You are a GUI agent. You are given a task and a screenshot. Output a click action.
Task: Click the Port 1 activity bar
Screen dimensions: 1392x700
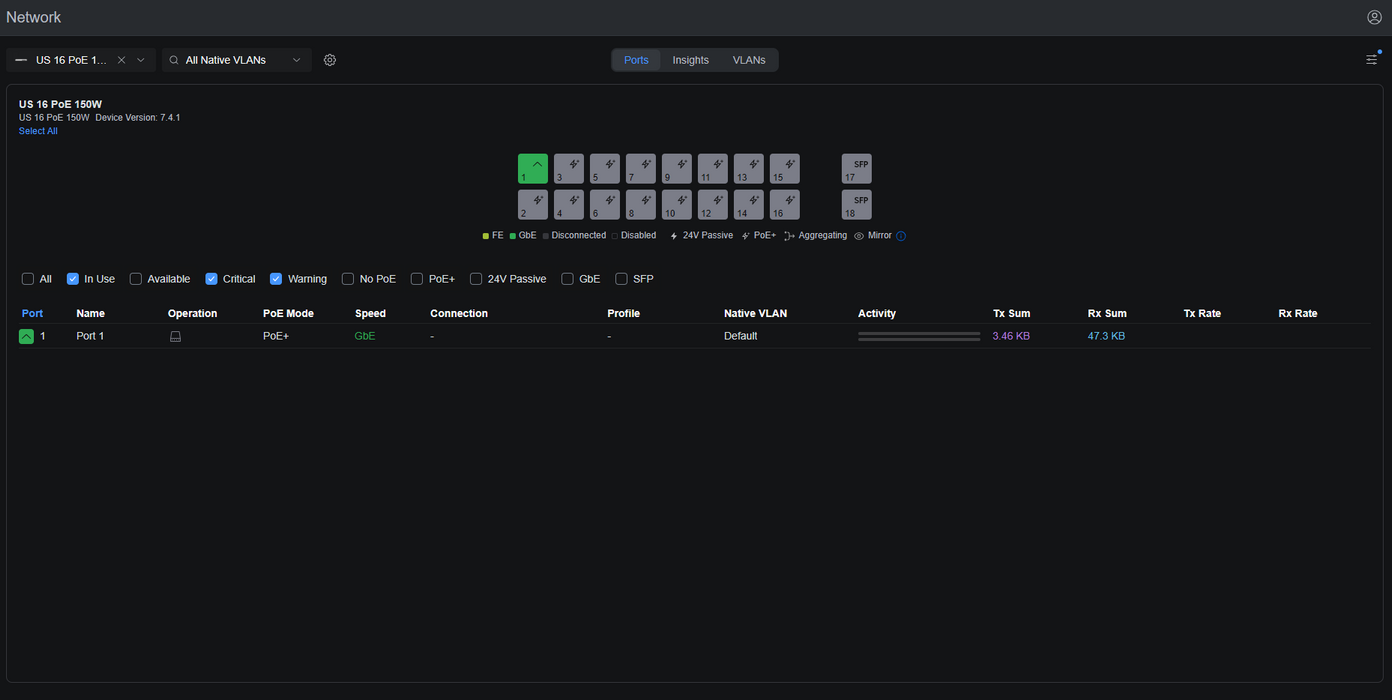point(919,336)
